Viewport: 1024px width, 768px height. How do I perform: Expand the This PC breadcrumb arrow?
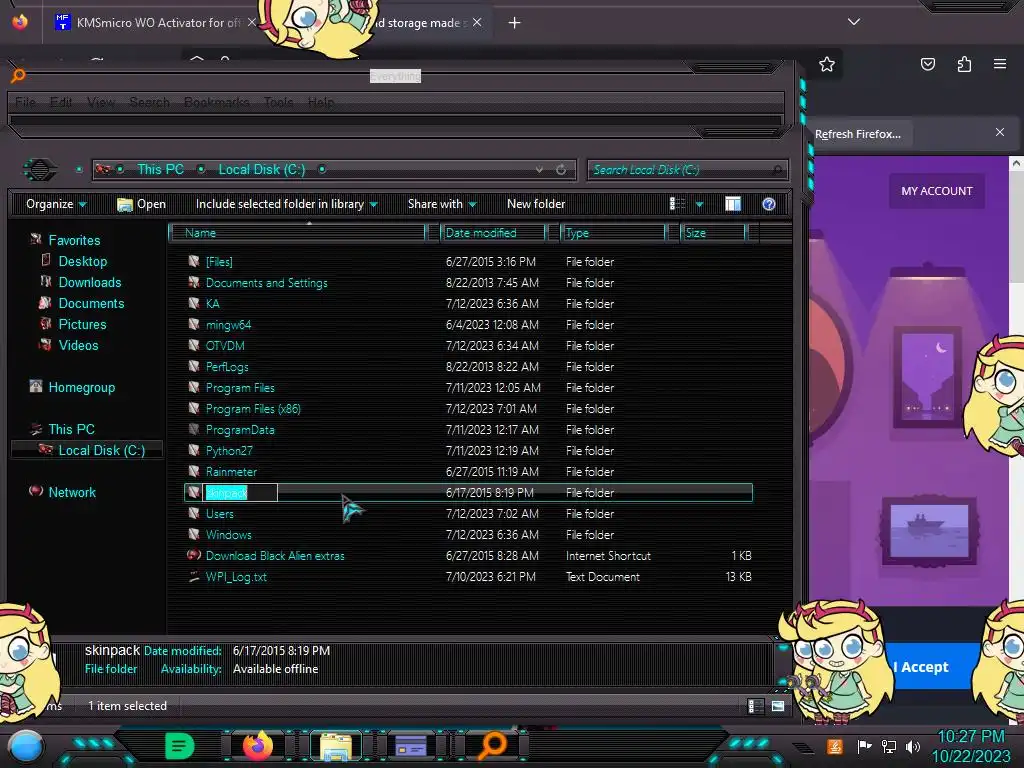[201, 169]
